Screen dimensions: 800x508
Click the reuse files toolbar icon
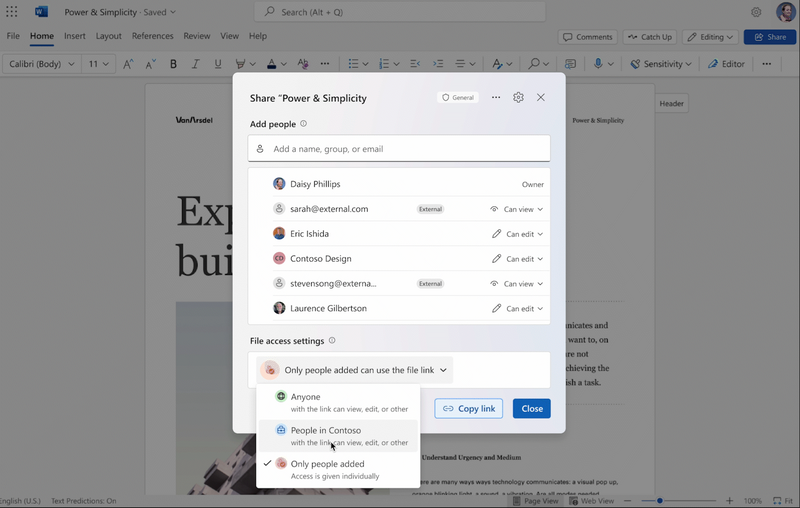(570, 64)
